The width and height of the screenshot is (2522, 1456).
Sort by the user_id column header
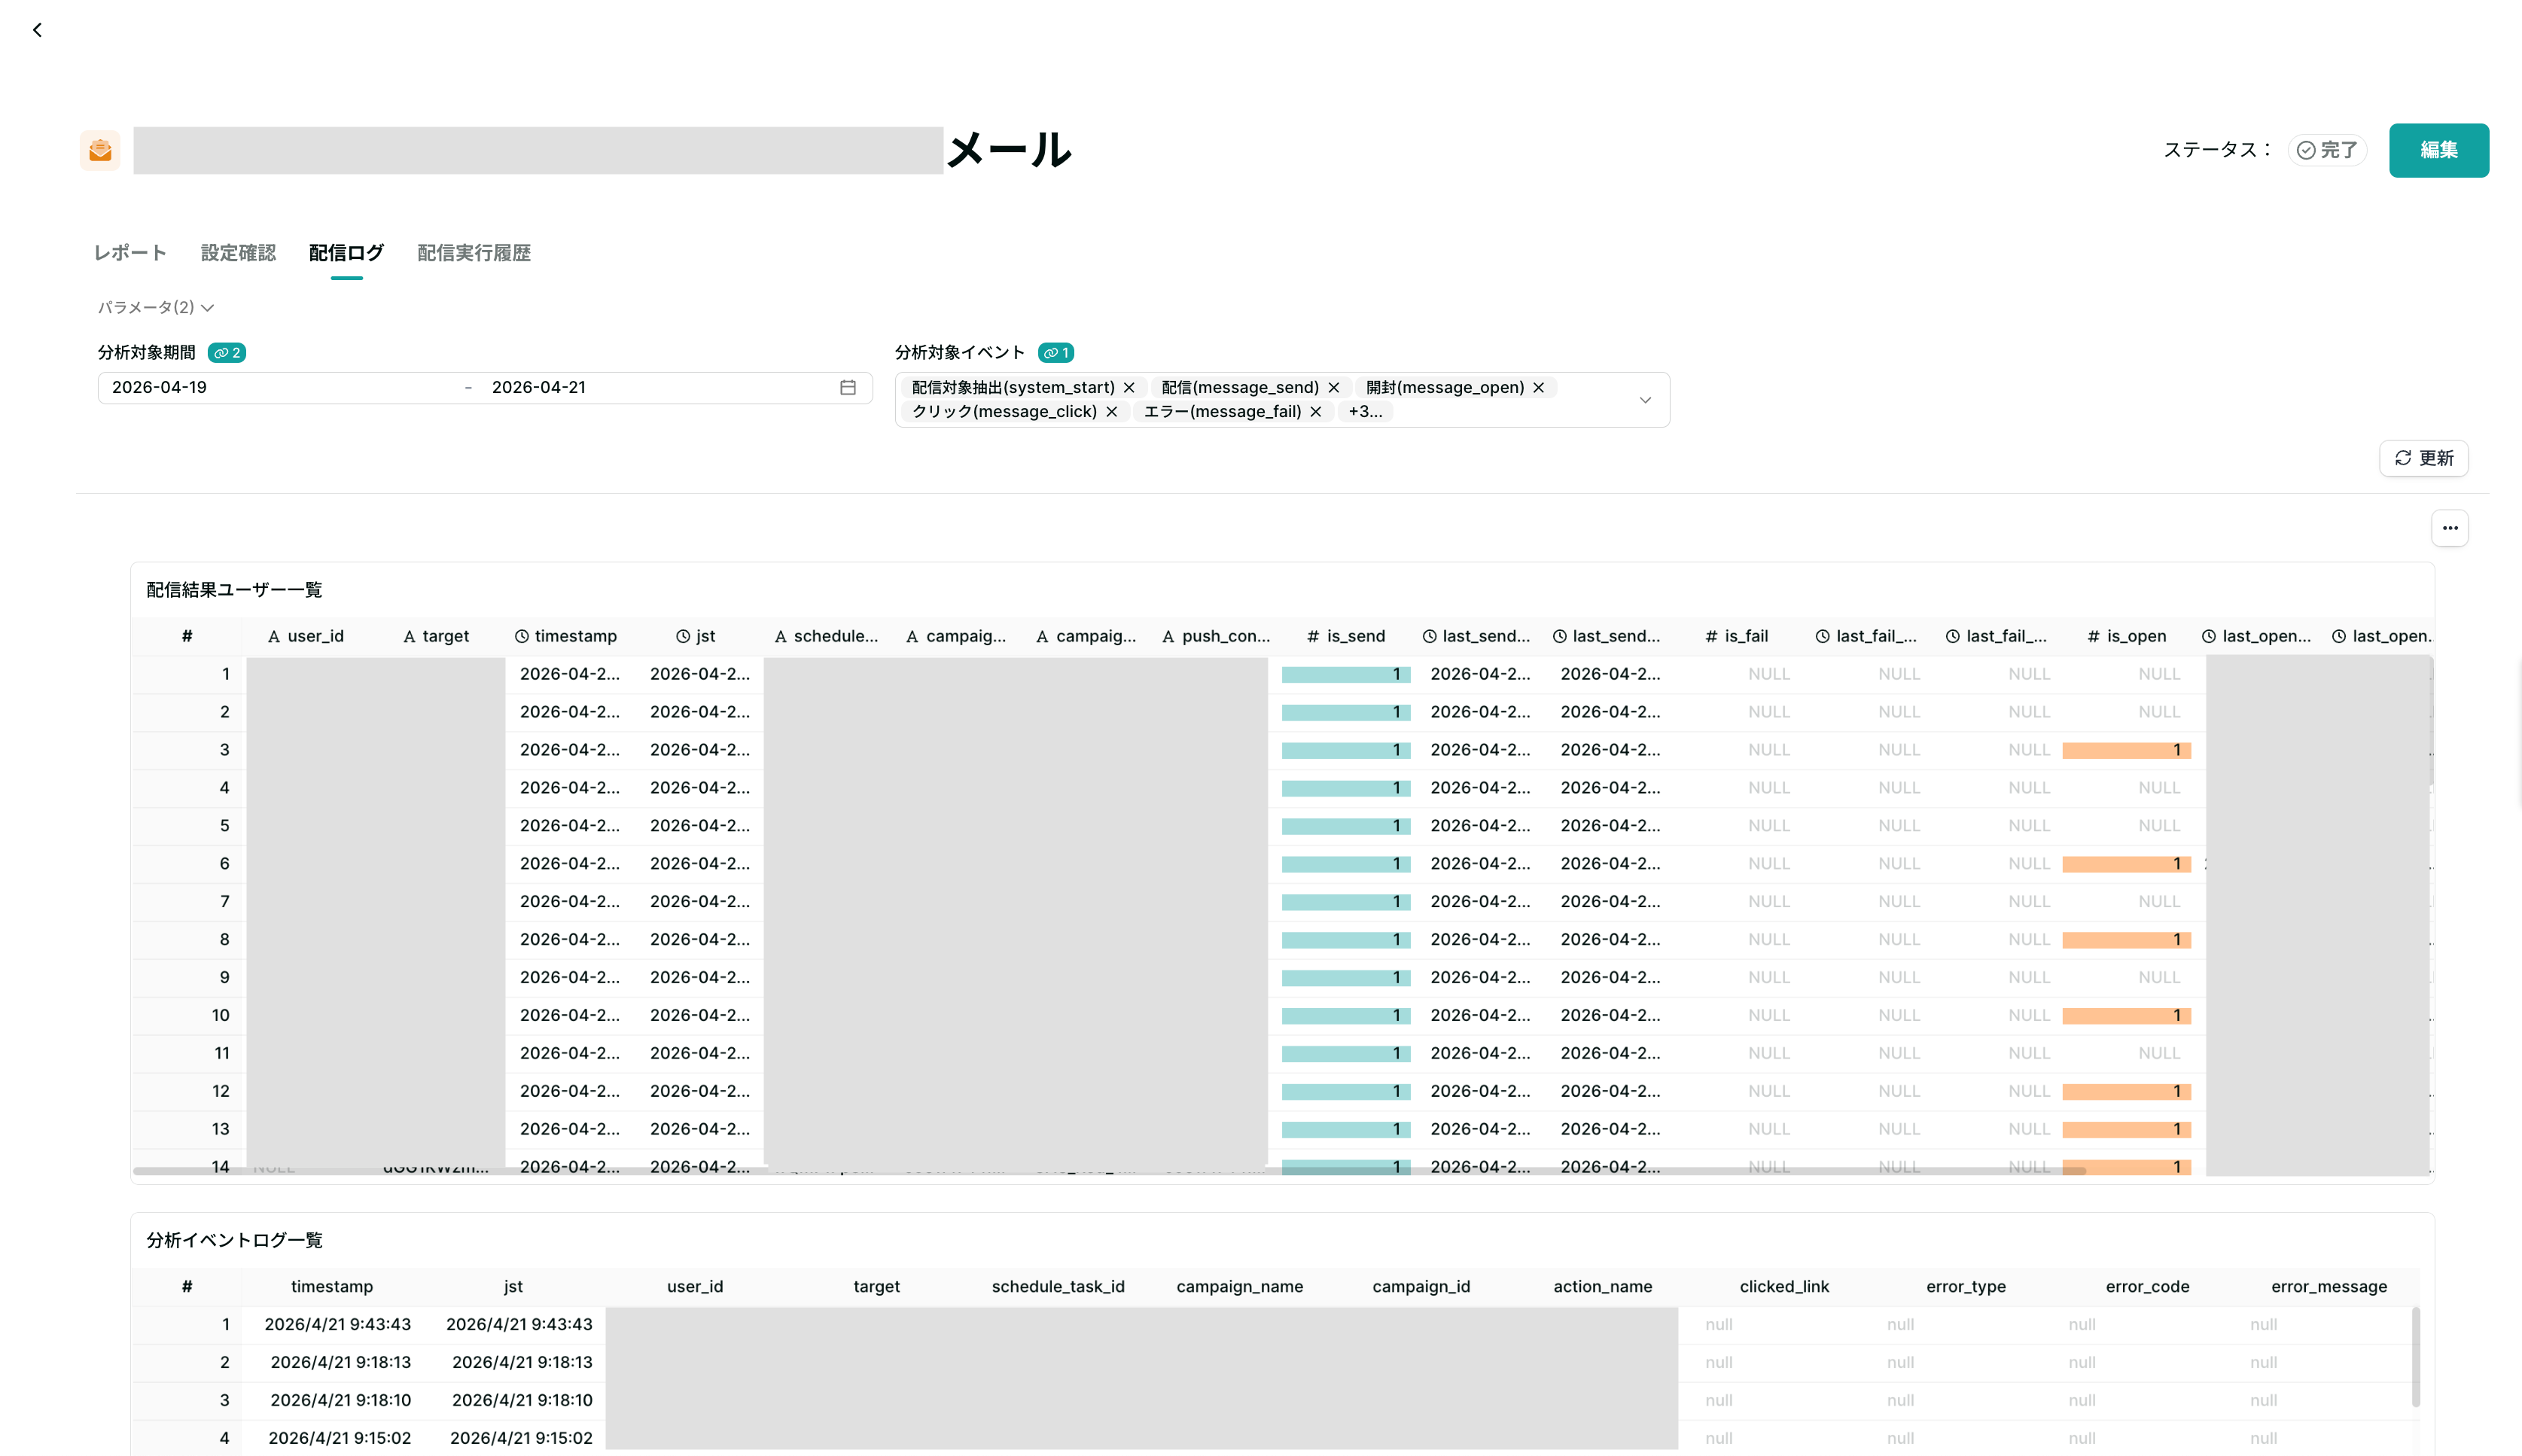tap(306, 636)
